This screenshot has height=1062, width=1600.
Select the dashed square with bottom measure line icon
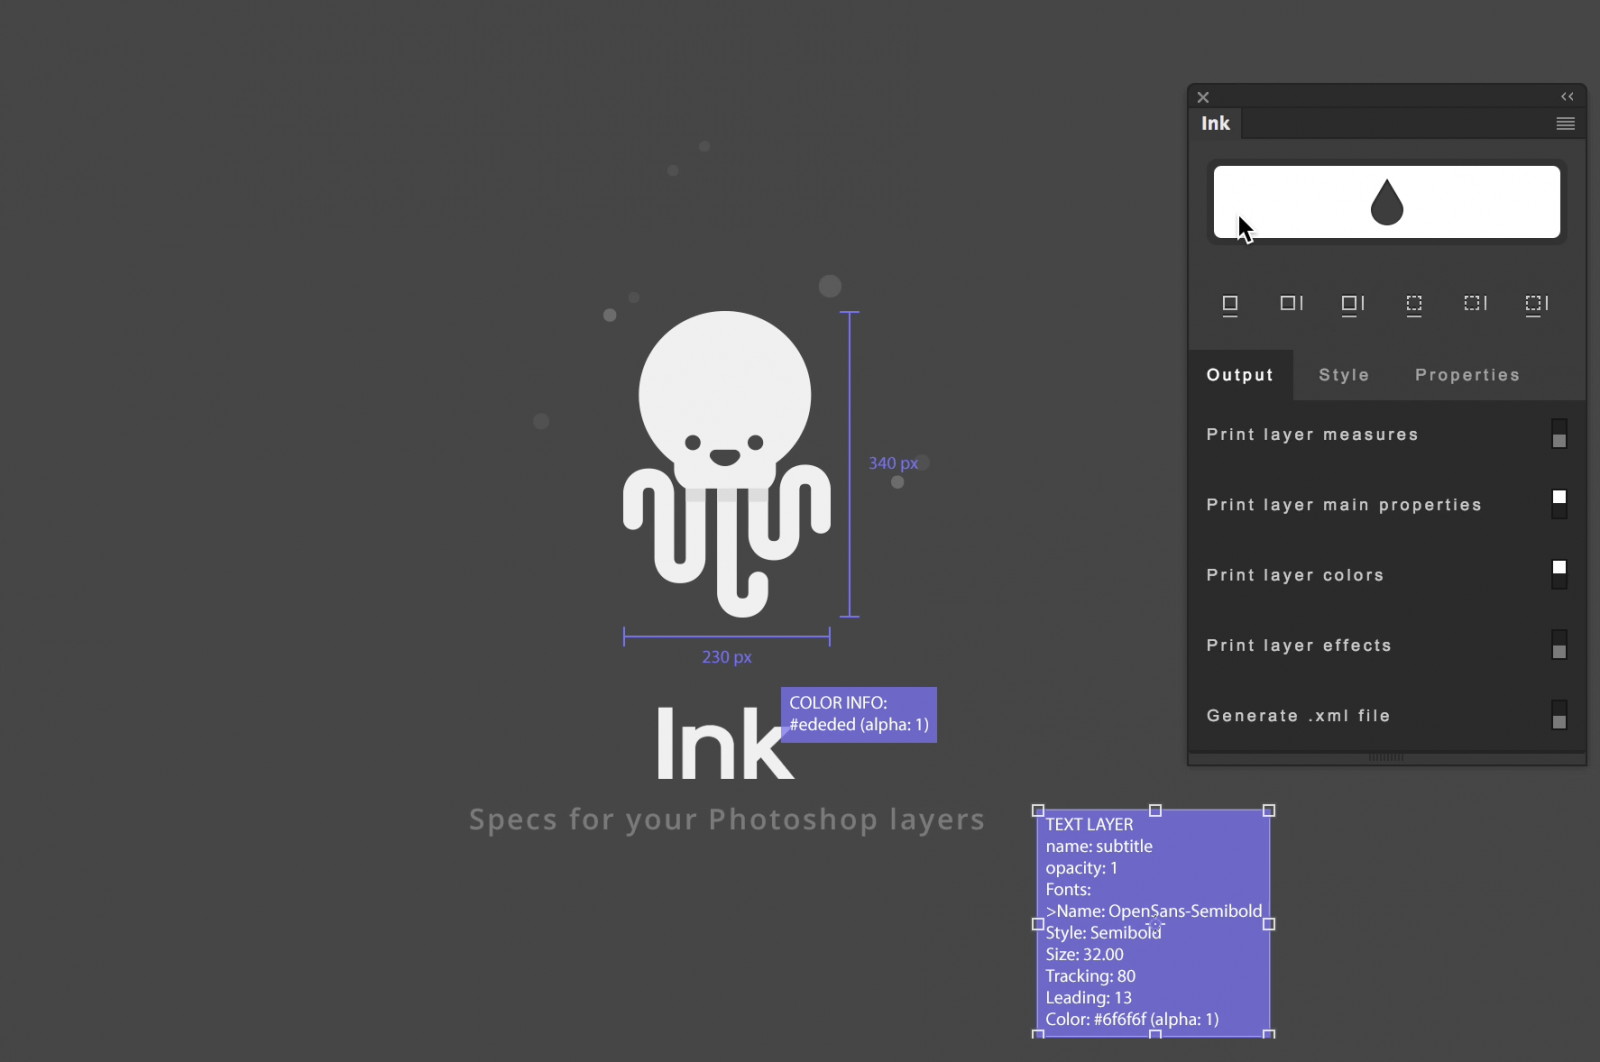pos(1414,305)
